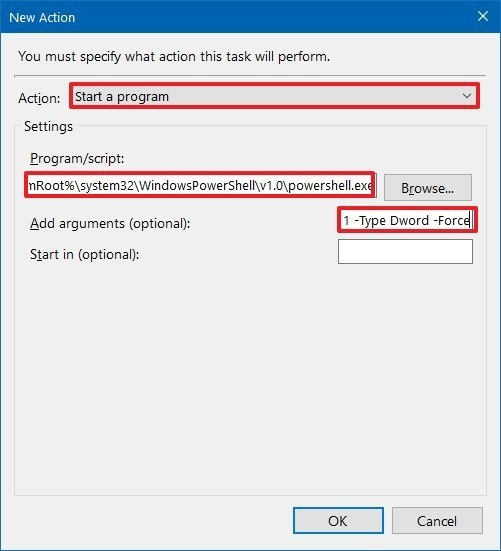Viewport: 501px width, 551px height.
Task: Click the instruction text about specifying an action
Action: click(x=174, y=56)
